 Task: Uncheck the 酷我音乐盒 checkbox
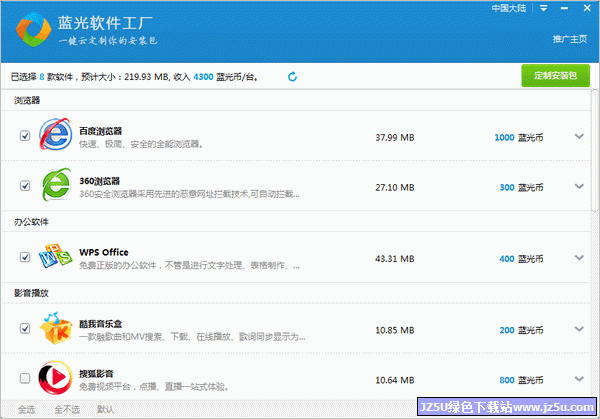coord(25,329)
